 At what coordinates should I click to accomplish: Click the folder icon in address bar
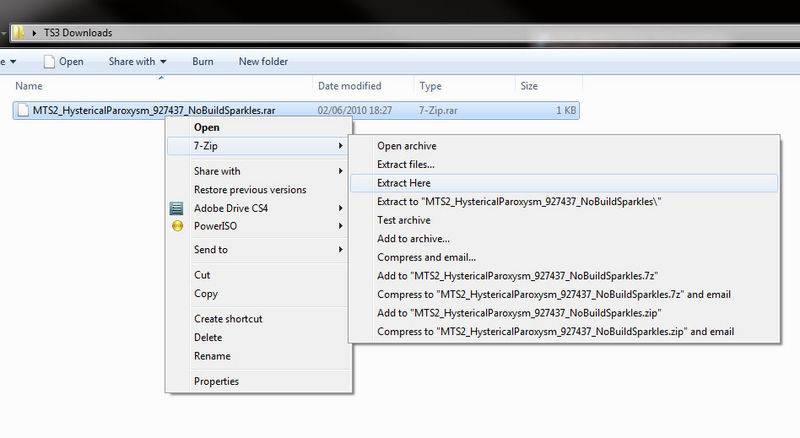click(18, 33)
